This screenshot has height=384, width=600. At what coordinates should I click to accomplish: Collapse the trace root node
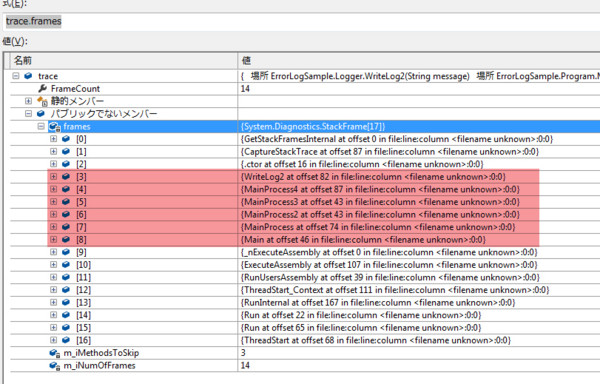(x=16, y=76)
